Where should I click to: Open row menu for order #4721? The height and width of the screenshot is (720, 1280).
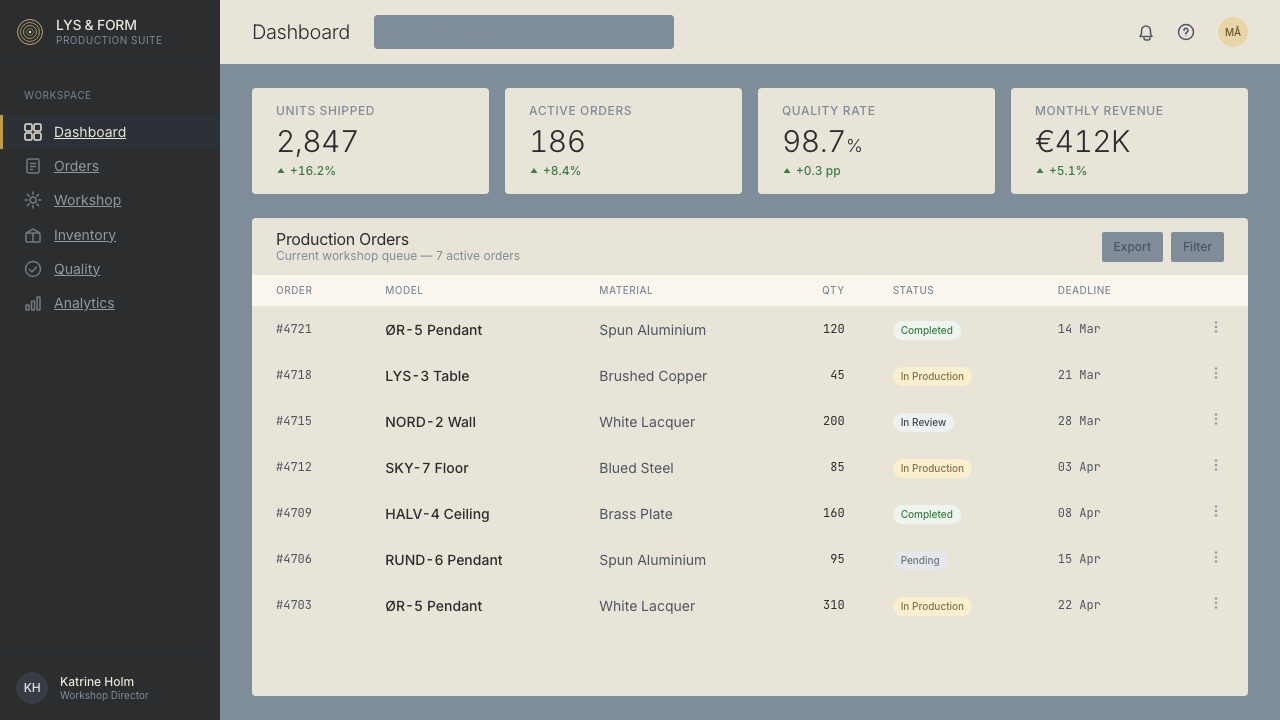click(x=1216, y=328)
